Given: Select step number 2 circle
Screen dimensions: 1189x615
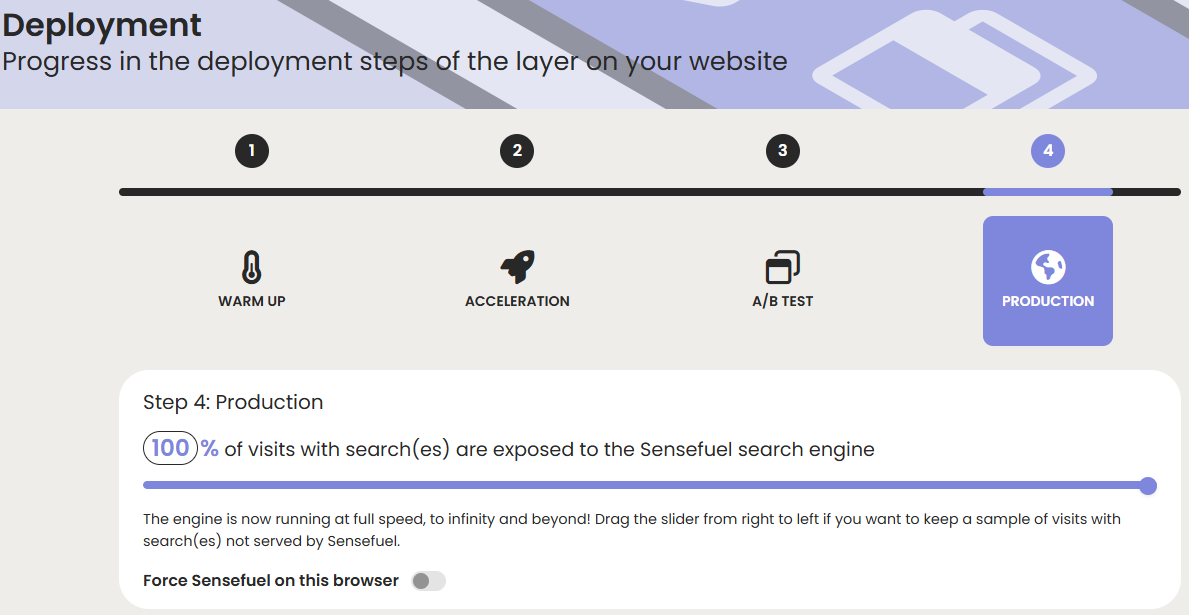Looking at the screenshot, I should 517,151.
